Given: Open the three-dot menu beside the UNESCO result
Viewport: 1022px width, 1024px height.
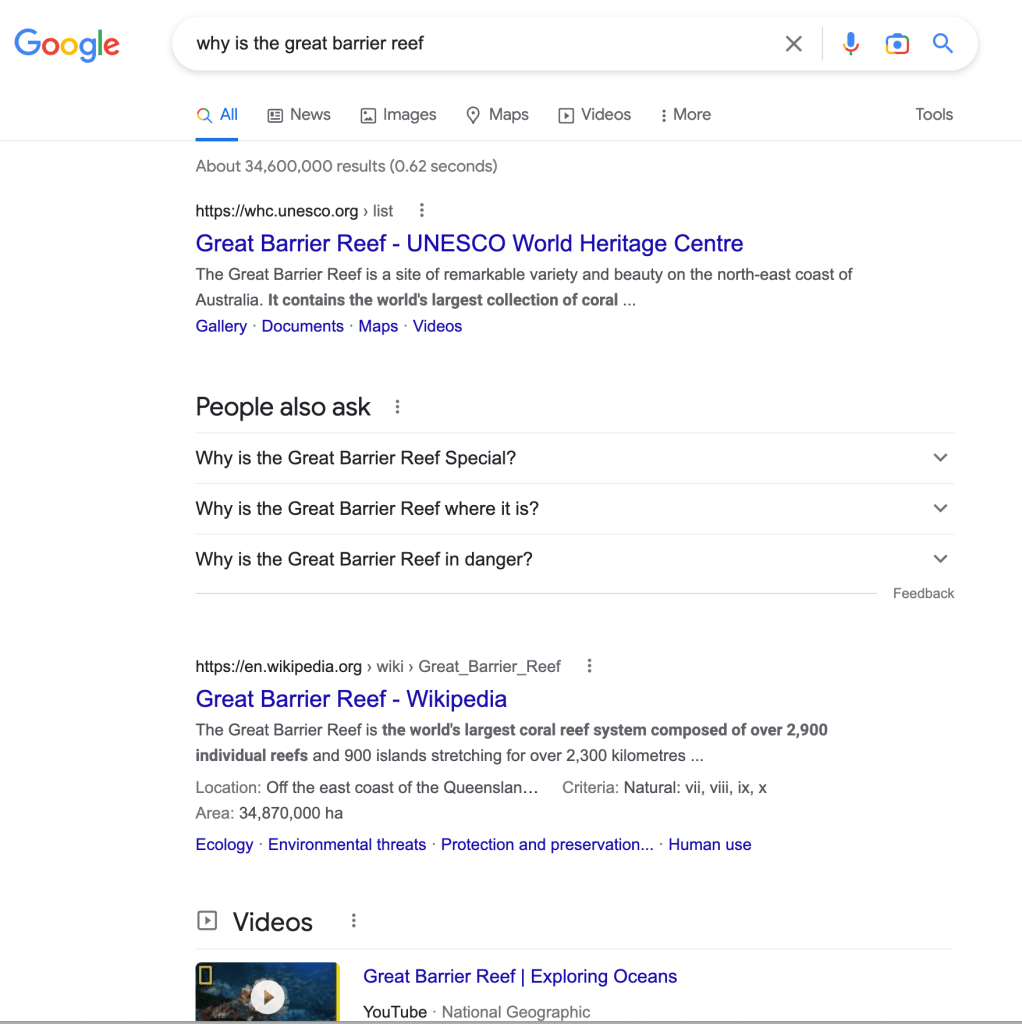Looking at the screenshot, I should click(x=421, y=211).
